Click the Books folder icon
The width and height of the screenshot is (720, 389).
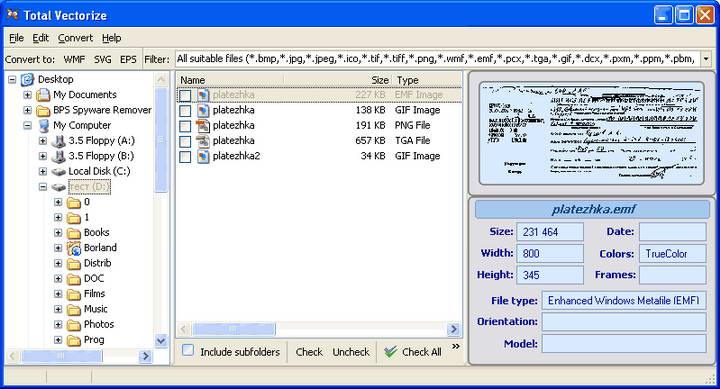tap(74, 233)
